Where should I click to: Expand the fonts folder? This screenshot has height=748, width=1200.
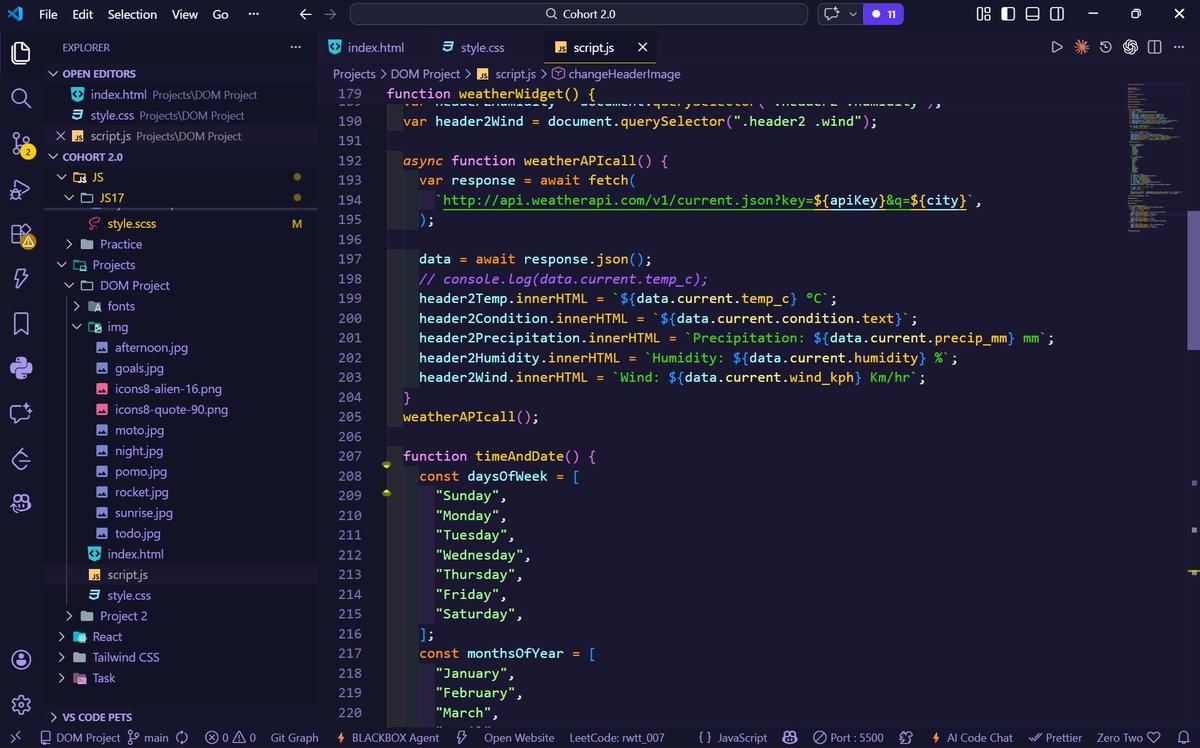click(x=77, y=306)
